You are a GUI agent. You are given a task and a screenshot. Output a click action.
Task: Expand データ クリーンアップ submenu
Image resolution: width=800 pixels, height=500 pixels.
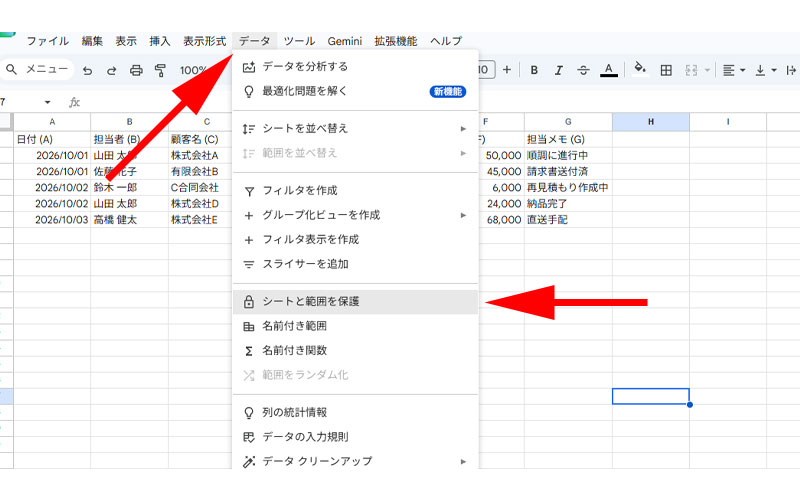[356, 461]
